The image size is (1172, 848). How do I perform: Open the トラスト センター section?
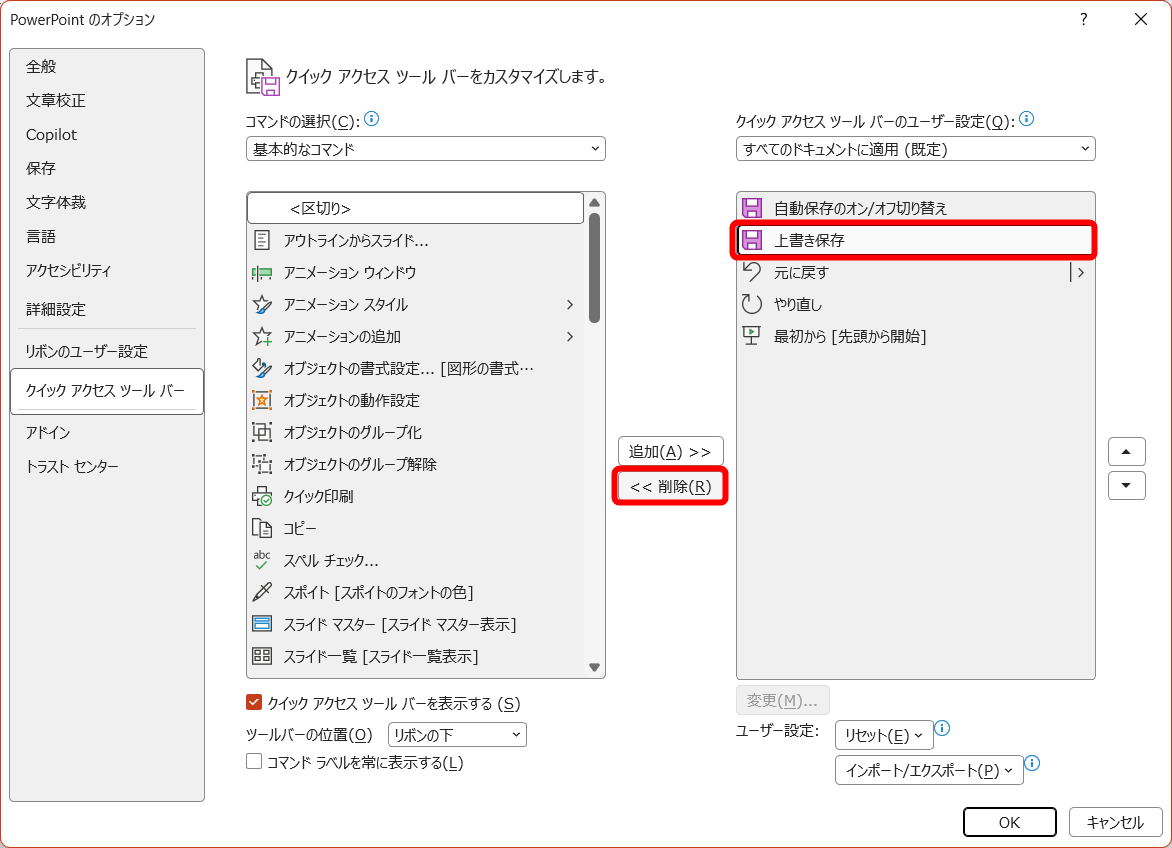pos(77,464)
